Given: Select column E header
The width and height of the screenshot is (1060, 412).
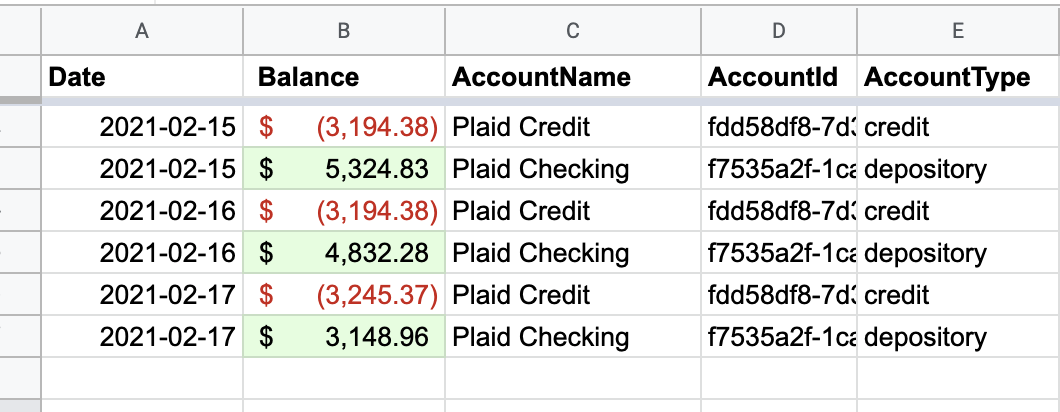Looking at the screenshot, I should (x=958, y=31).
